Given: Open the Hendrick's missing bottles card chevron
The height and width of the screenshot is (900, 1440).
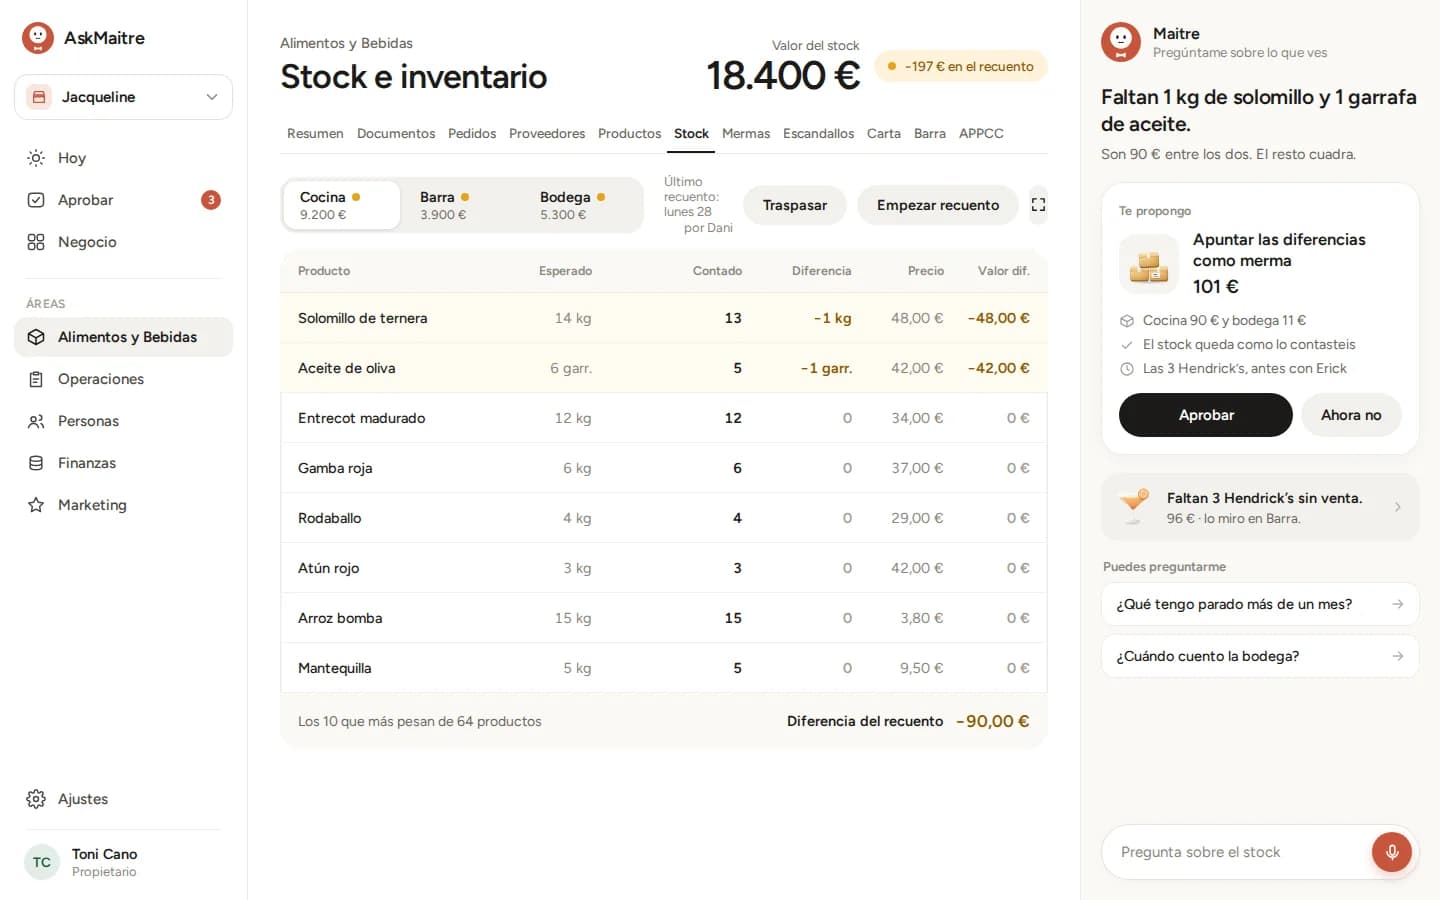Looking at the screenshot, I should 1398,507.
